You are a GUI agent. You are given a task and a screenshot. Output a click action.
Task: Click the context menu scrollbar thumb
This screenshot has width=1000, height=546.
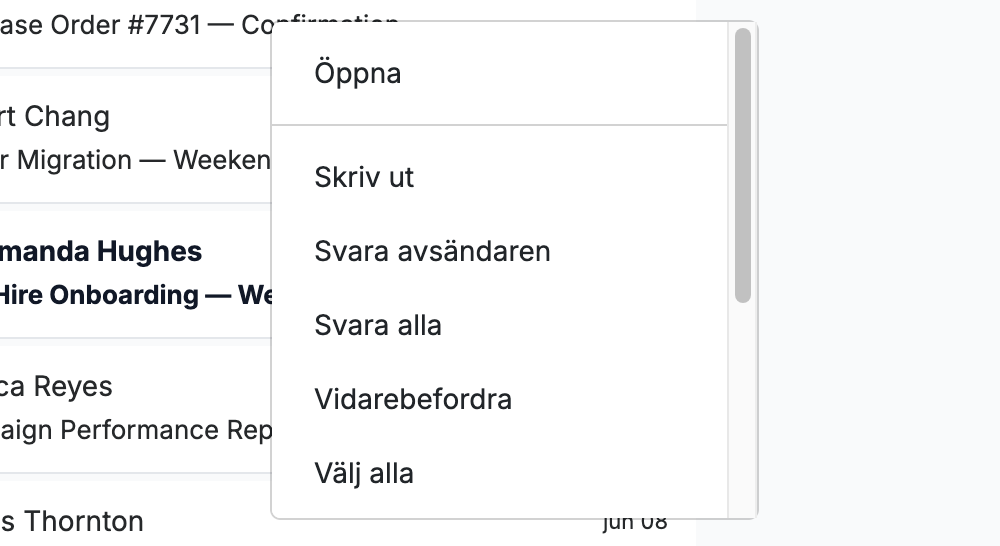(x=742, y=165)
